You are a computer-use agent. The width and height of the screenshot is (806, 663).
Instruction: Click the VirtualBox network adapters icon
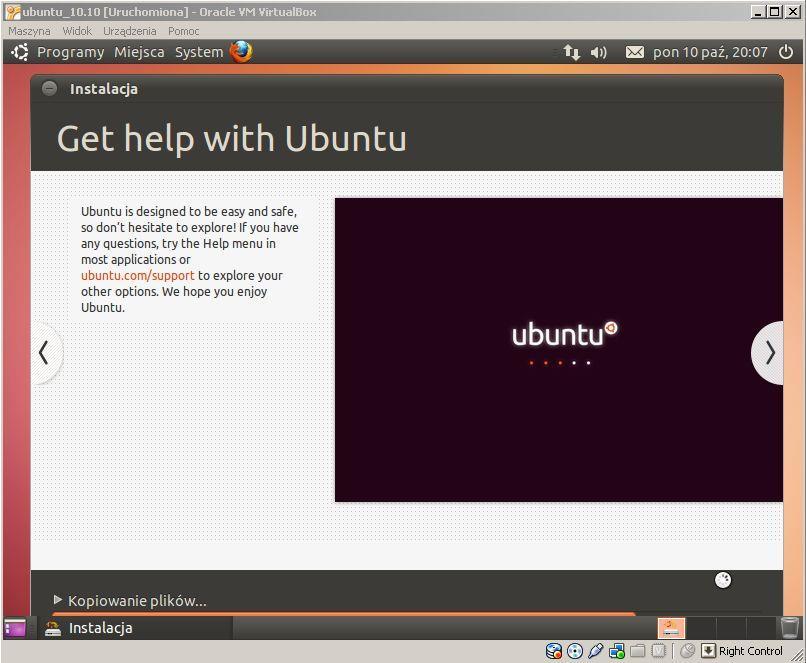pos(617,651)
